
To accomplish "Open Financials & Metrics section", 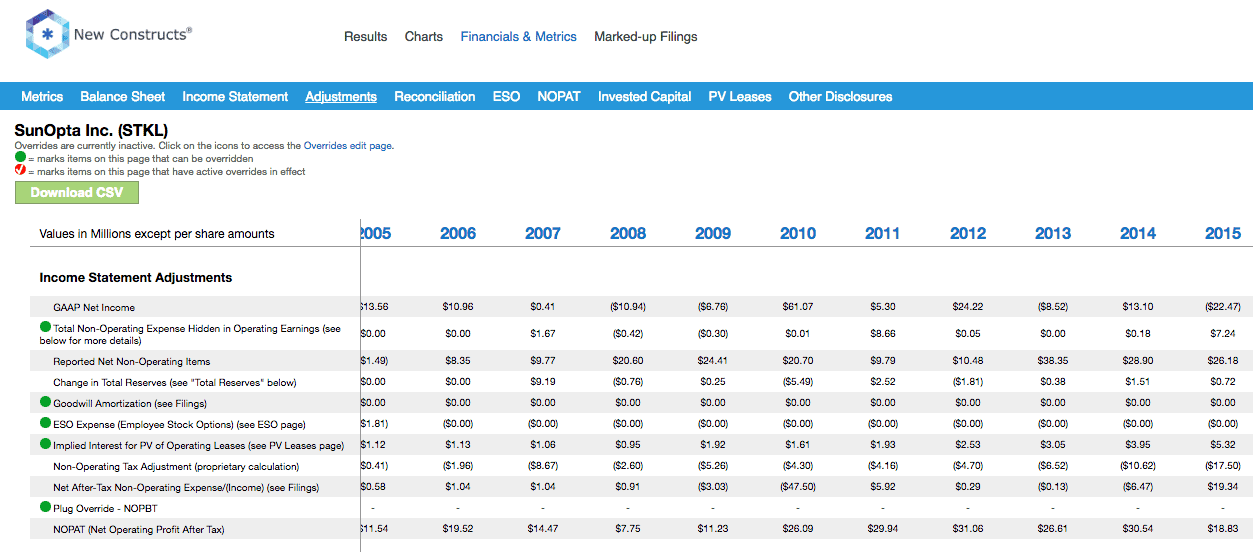I will pos(518,36).
